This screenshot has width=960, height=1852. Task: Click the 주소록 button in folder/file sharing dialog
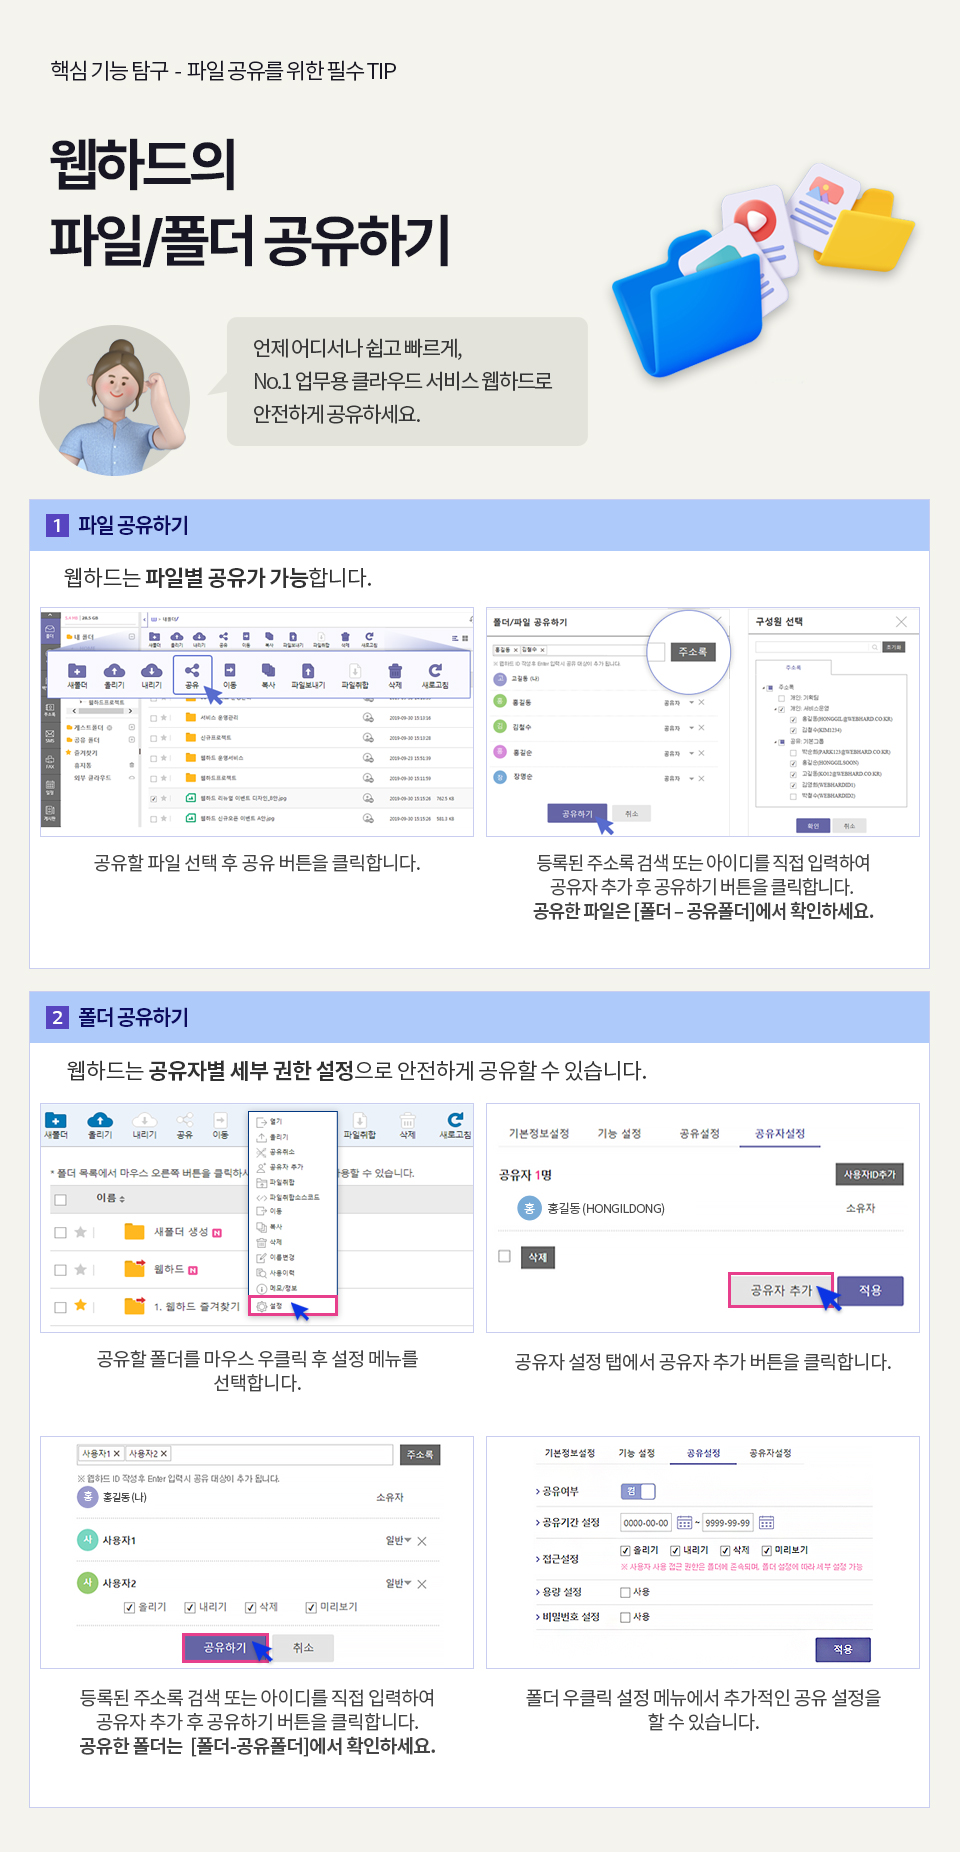point(693,652)
